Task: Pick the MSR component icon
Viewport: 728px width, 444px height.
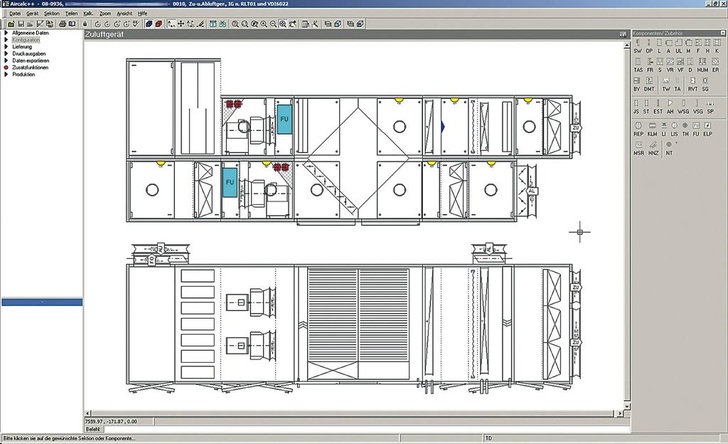Action: tap(638, 151)
